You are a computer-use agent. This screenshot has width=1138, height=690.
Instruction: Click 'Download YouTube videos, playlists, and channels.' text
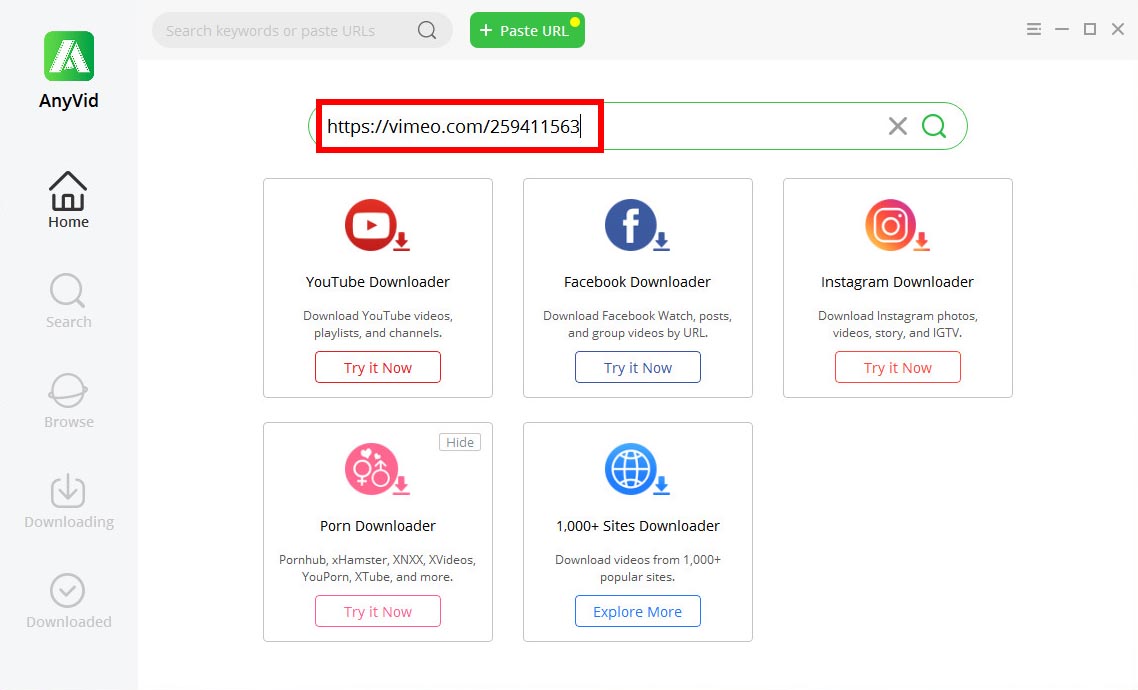(x=377, y=324)
